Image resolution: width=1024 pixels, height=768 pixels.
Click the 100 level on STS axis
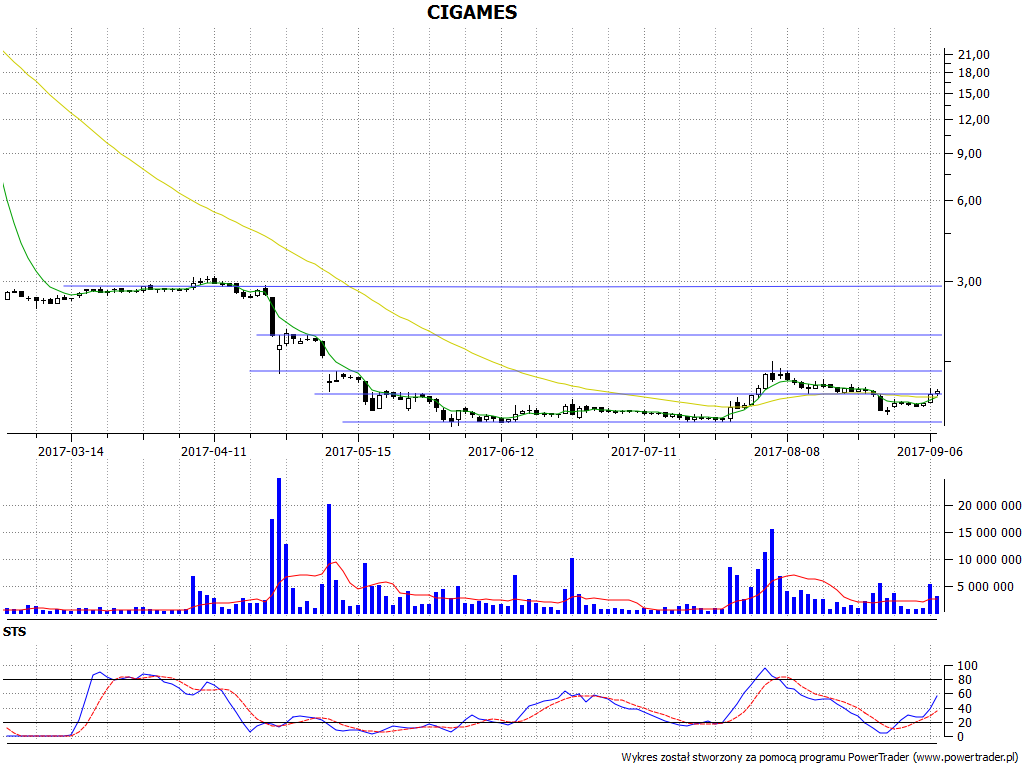[968, 666]
